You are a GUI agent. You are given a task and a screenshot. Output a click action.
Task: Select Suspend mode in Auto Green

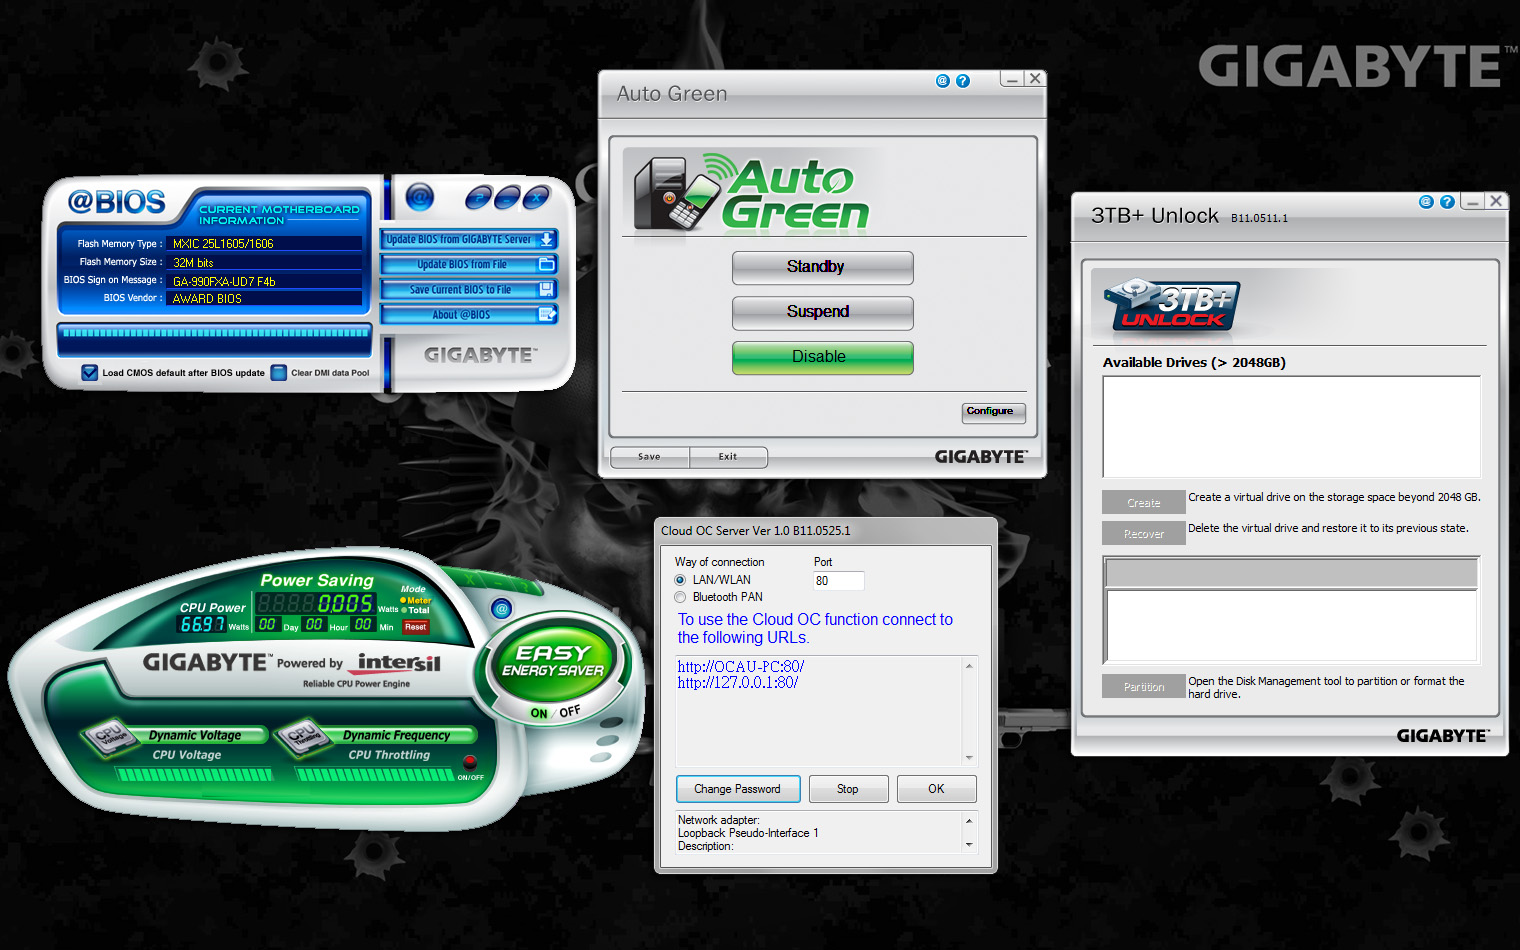822,312
